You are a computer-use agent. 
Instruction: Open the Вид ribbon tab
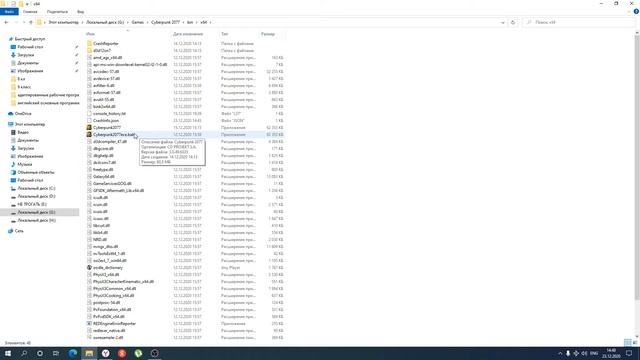(x=80, y=12)
